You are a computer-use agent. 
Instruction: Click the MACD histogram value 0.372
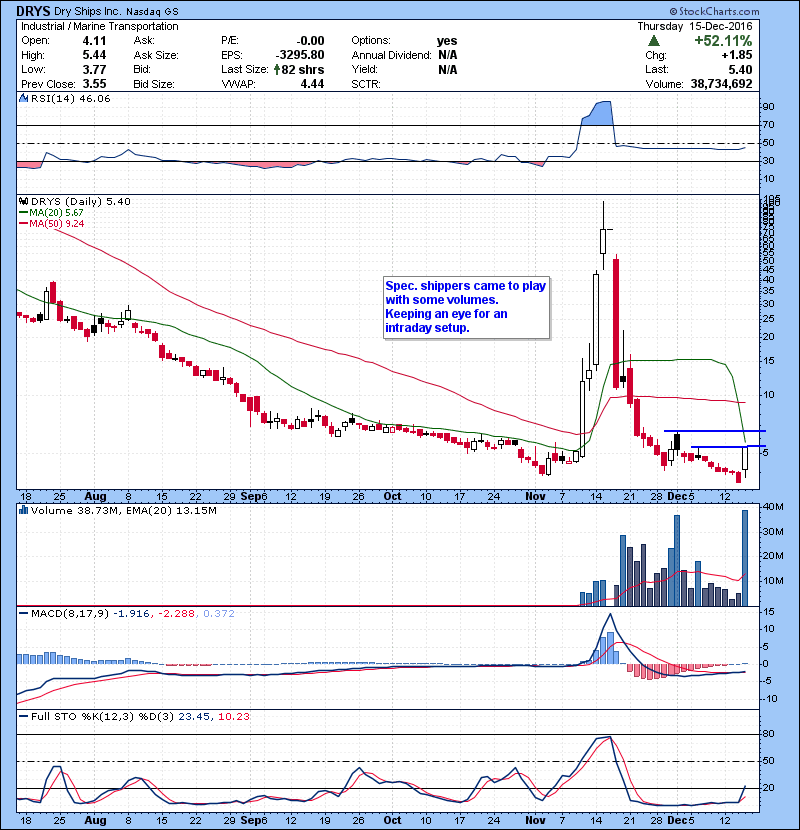click(219, 614)
